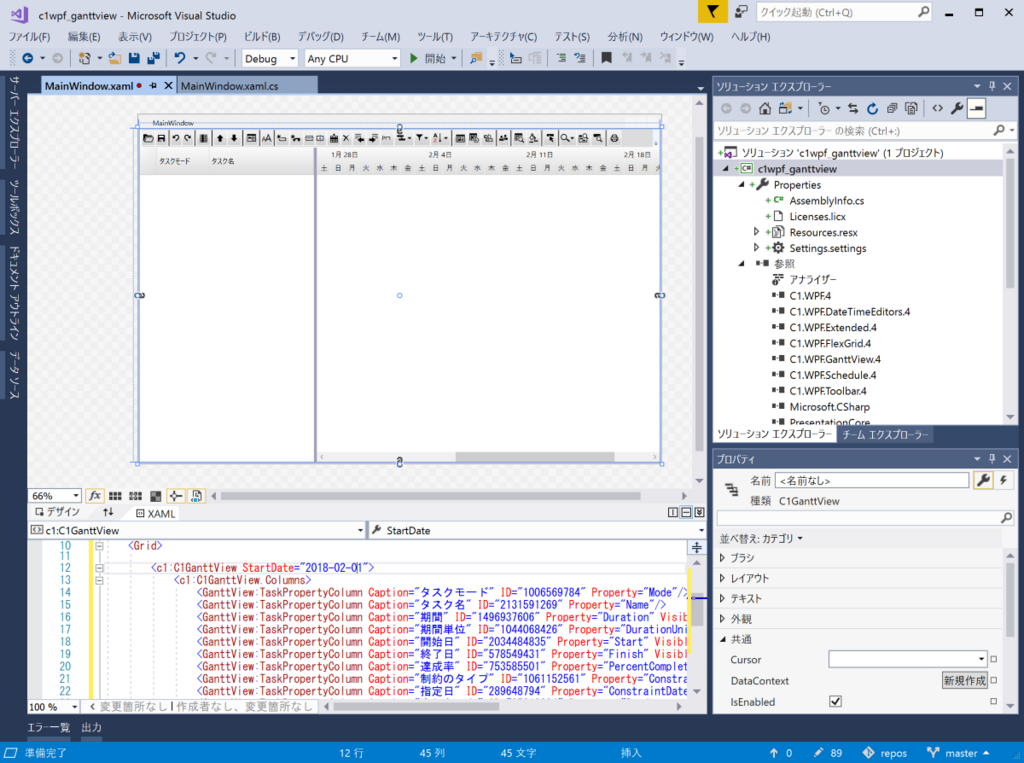Viewport: 1024px width, 763px height.
Task: Click the Home icon in Solution Explorer
Action: coord(765,108)
